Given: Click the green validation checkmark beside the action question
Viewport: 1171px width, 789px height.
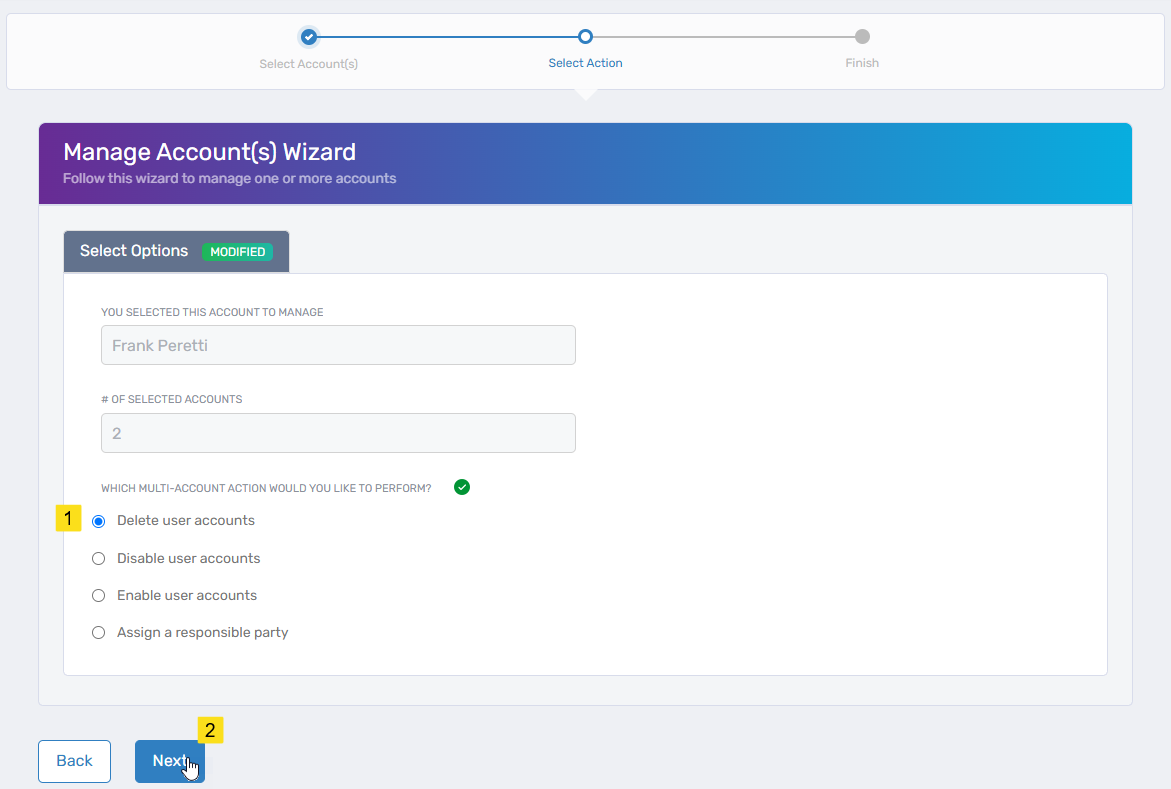Looking at the screenshot, I should [x=462, y=487].
